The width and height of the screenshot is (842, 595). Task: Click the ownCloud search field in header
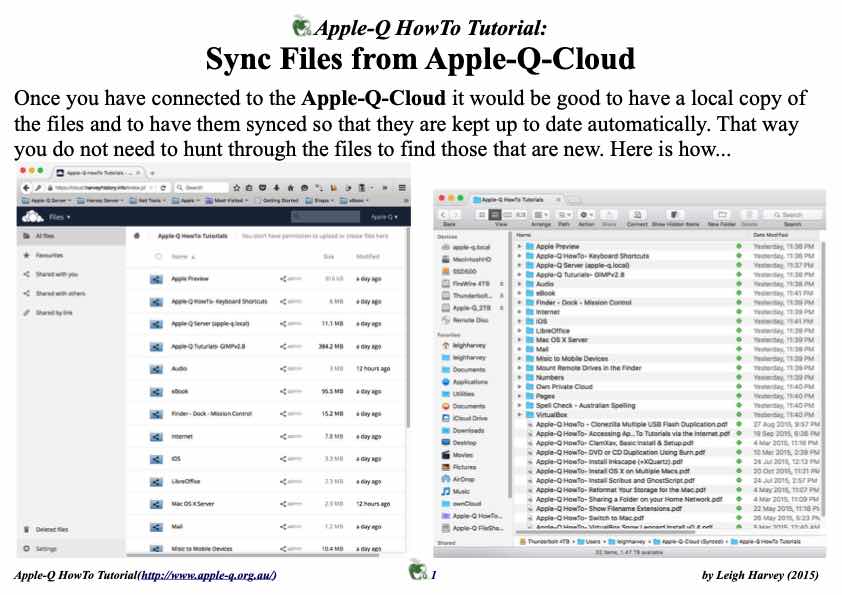click(325, 217)
